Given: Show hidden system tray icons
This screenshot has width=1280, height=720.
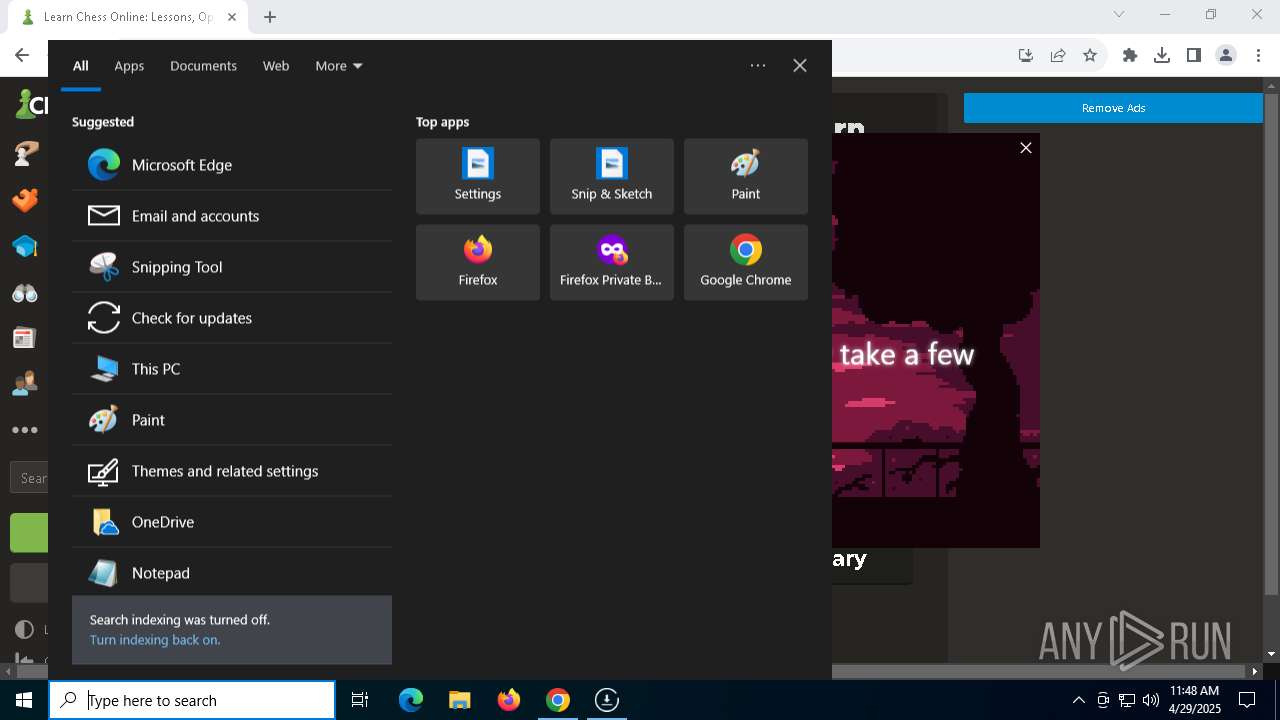Looking at the screenshot, I should [1078, 700].
